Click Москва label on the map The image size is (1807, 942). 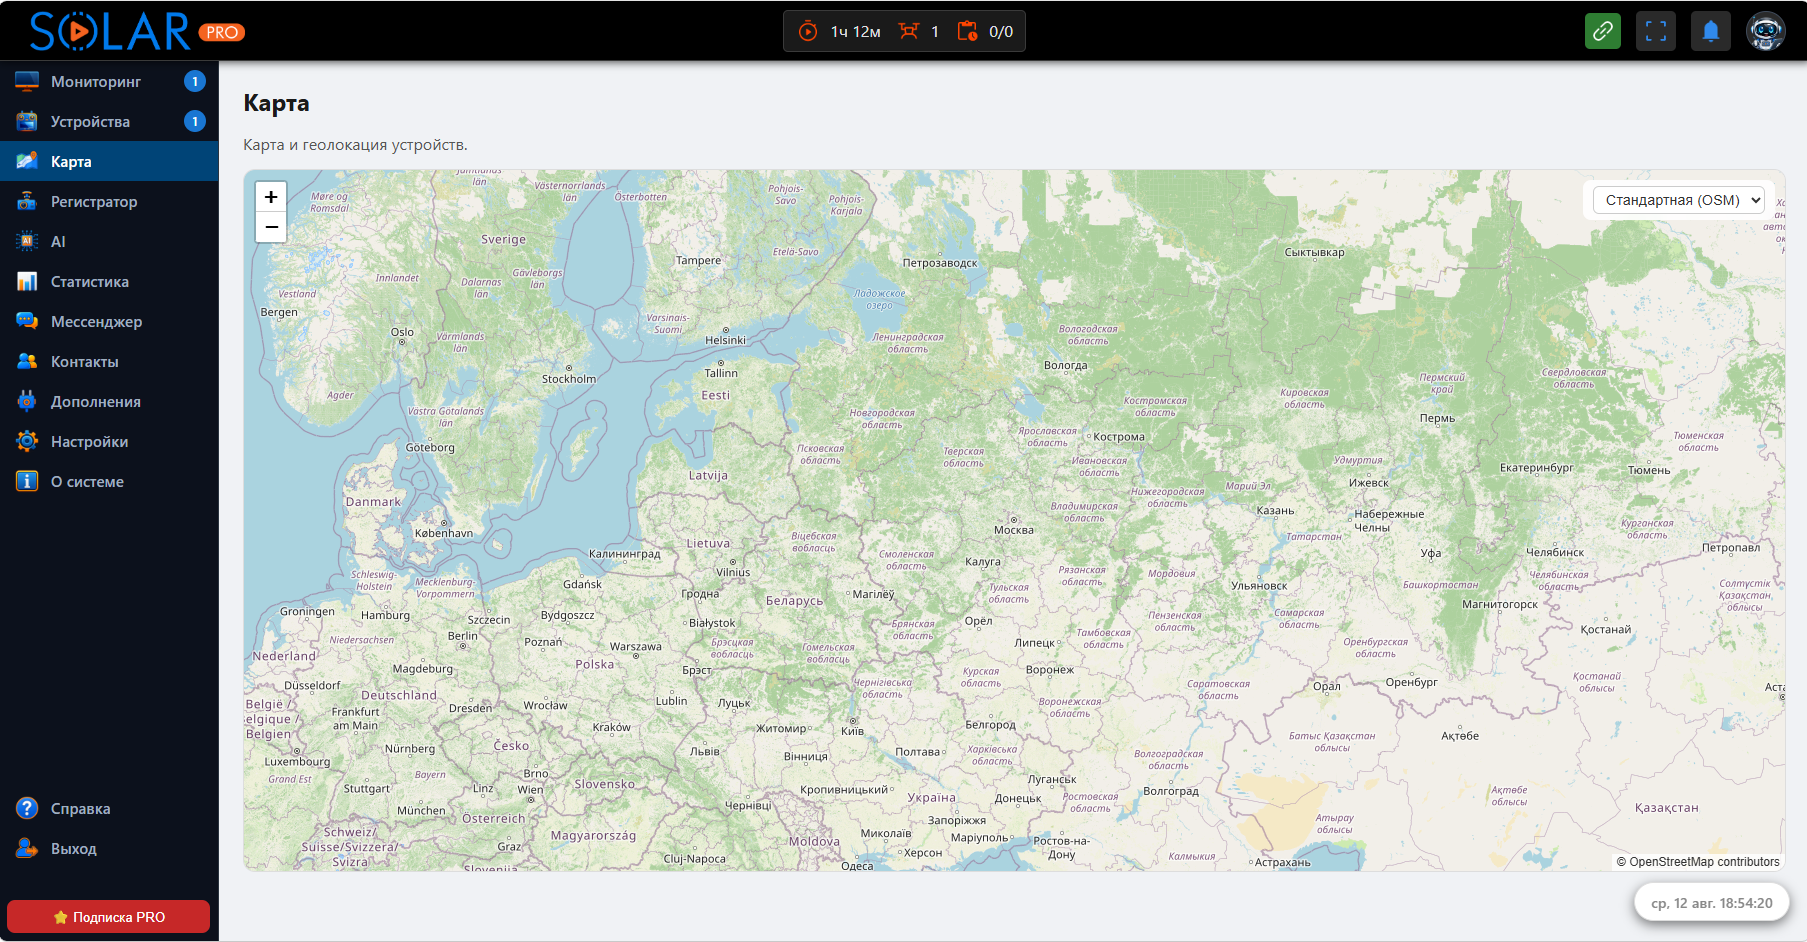point(1014,530)
